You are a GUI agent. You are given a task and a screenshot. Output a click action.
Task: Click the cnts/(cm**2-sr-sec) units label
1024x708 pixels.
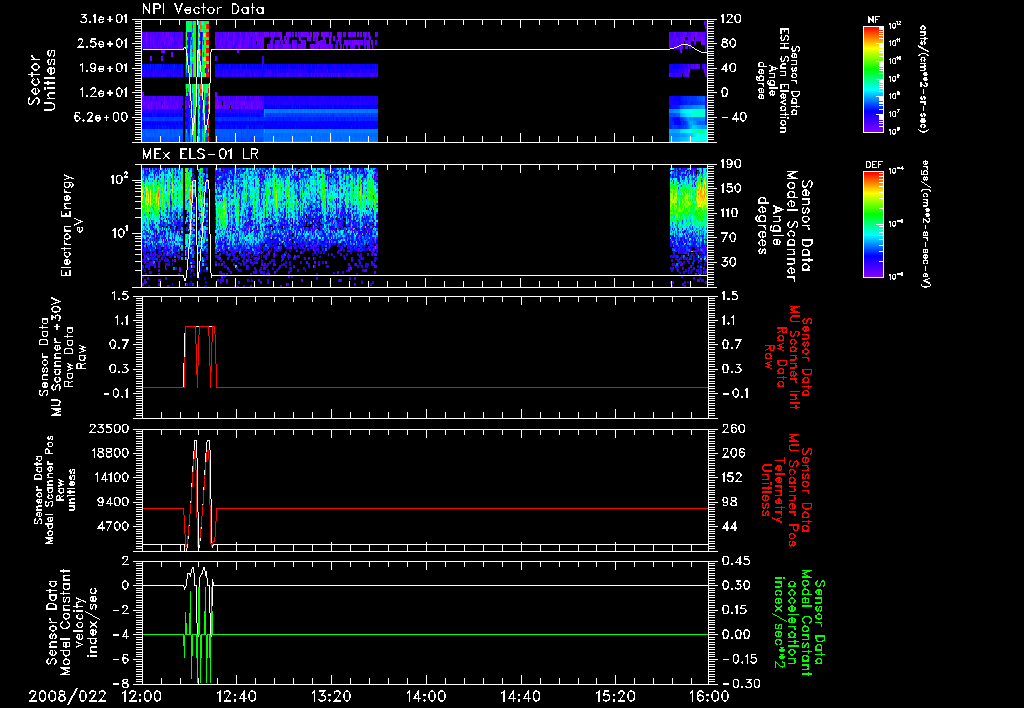pos(923,79)
